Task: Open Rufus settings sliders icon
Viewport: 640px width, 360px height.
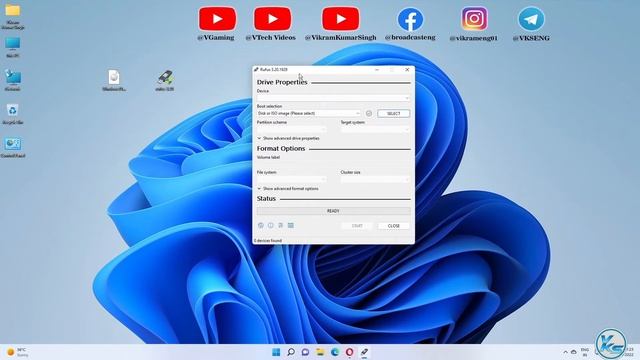Action: [x=280, y=225]
